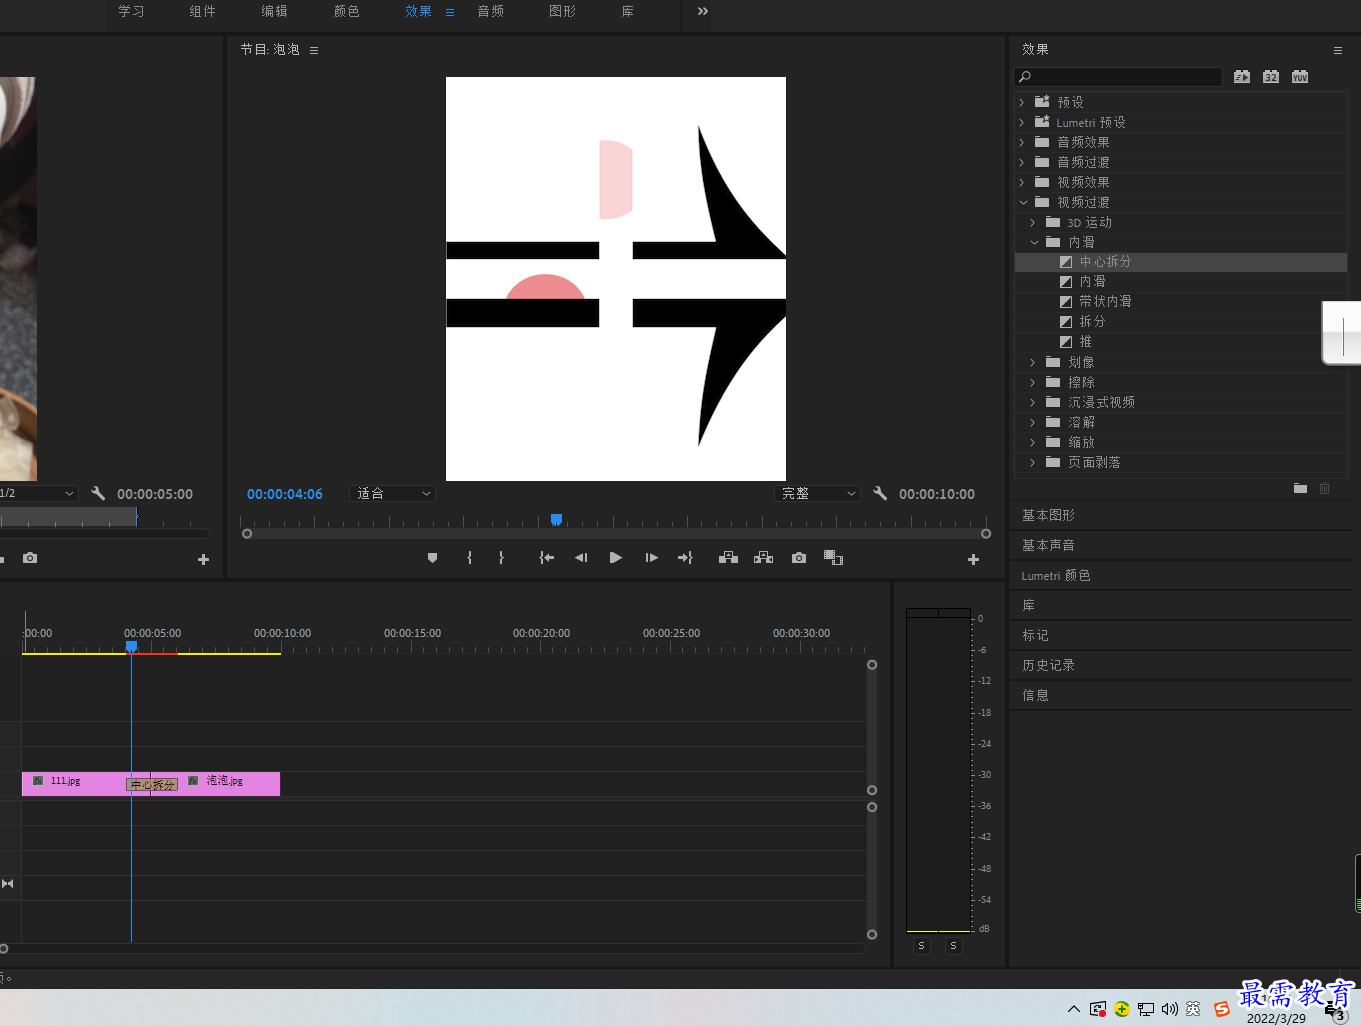The image size is (1361, 1026).
Task: Collapse the 视频过渡 folder
Action: pyautogui.click(x=1022, y=202)
